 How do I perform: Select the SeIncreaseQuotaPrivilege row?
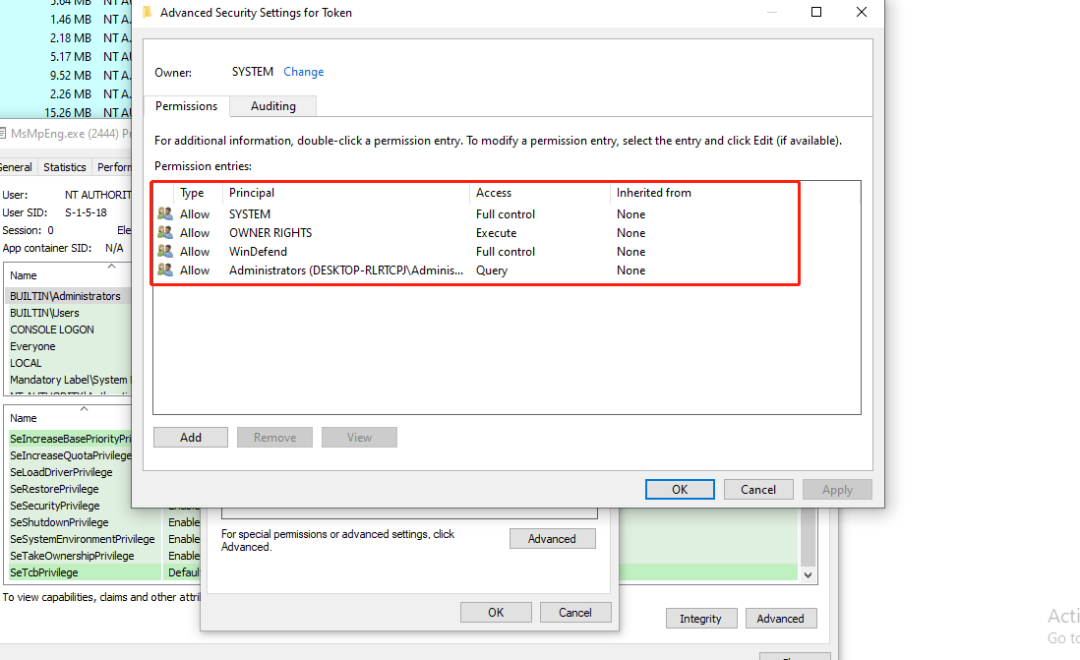(70, 455)
